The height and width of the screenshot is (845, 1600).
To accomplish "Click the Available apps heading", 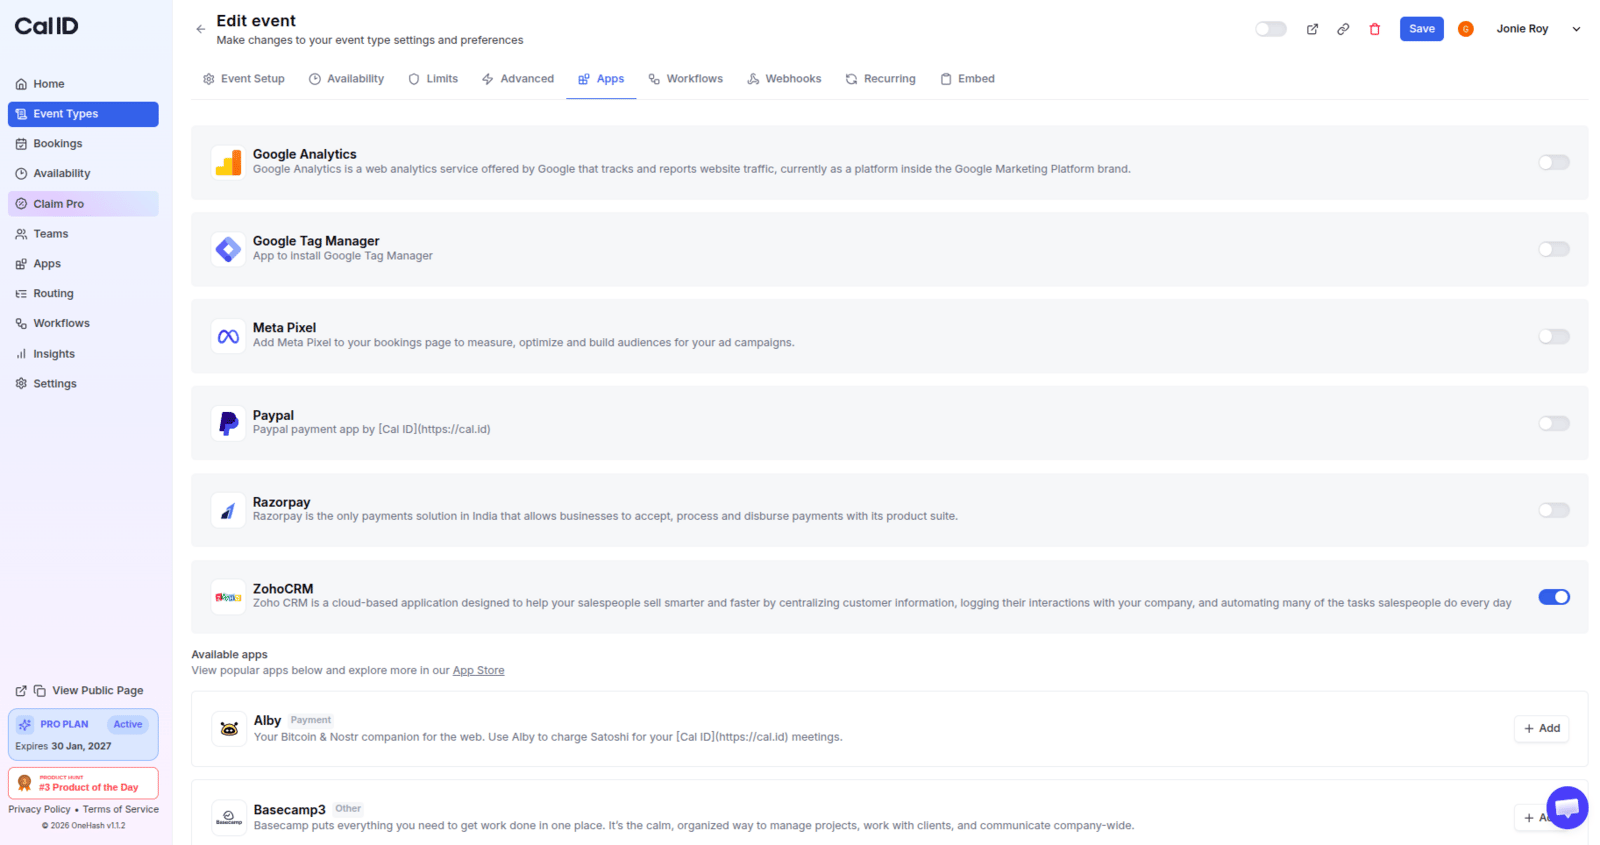I will [229, 655].
